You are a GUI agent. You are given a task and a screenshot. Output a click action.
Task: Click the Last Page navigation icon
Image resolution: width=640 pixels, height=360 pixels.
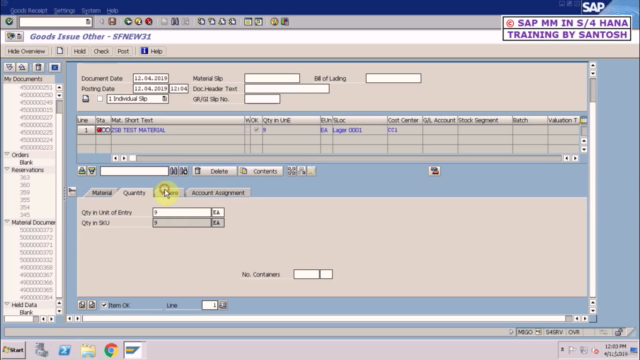click(232, 22)
